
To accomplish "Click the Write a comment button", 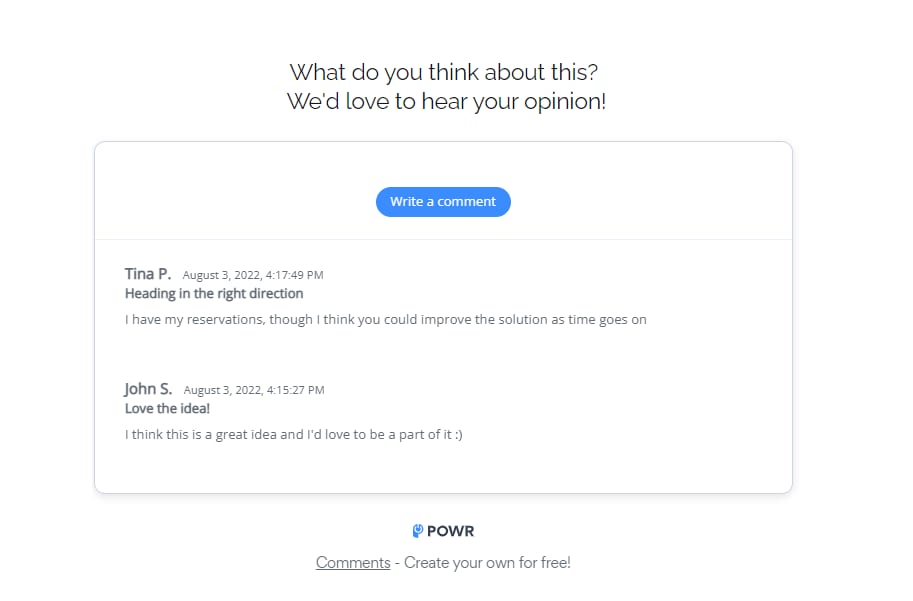I will pyautogui.click(x=443, y=201).
